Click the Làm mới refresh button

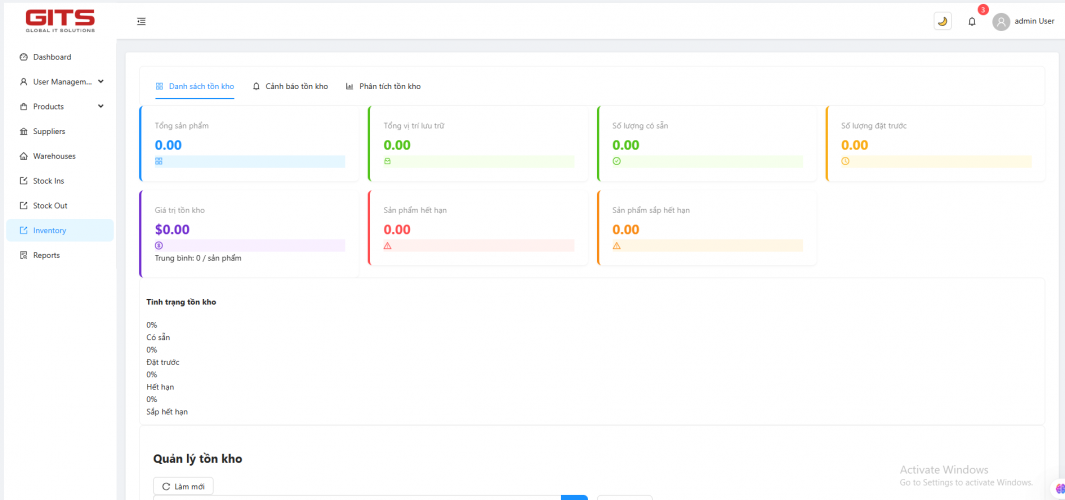(x=184, y=486)
